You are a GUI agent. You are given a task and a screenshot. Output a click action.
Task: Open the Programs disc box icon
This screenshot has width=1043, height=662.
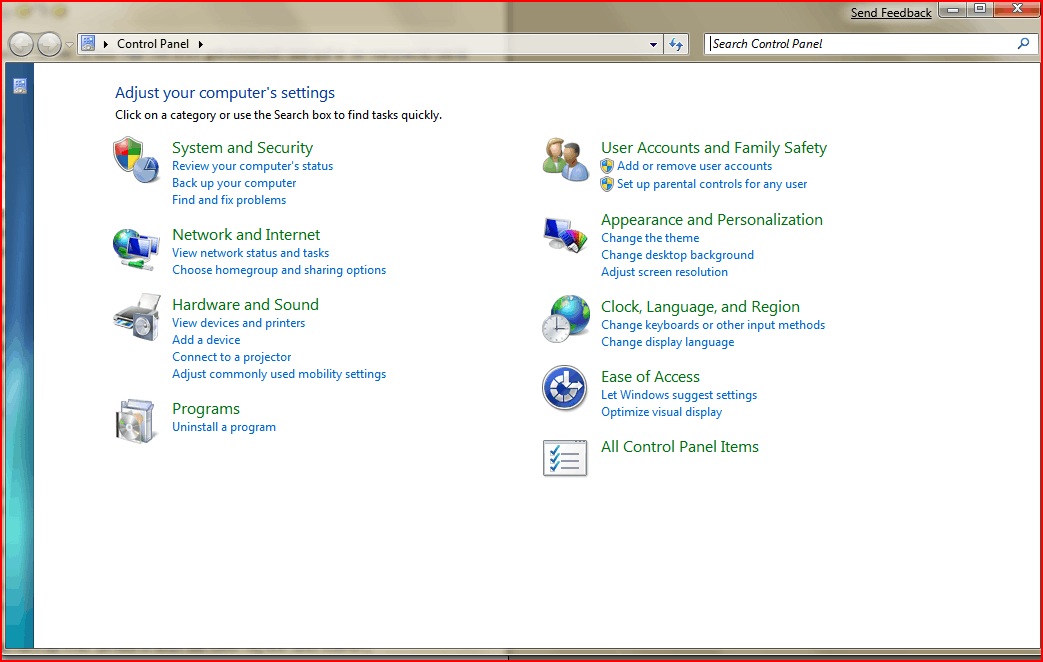pos(136,421)
